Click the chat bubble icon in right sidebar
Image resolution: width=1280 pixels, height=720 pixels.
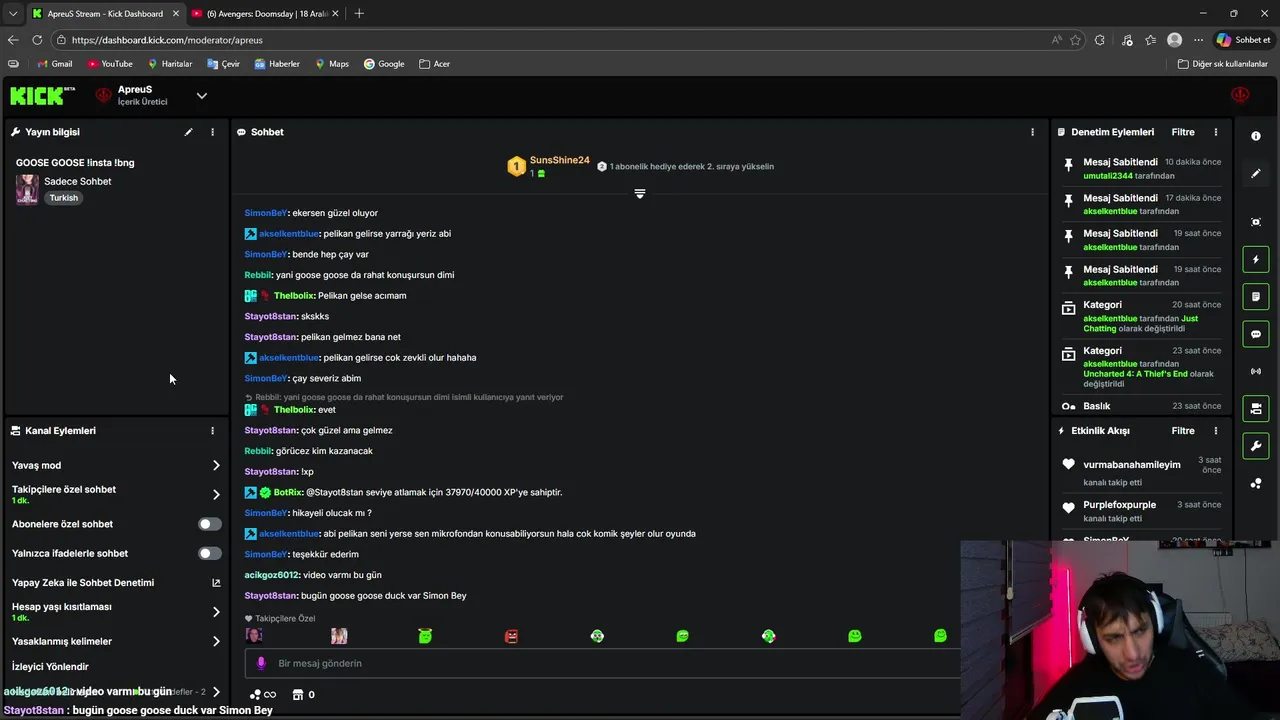tap(1256, 334)
